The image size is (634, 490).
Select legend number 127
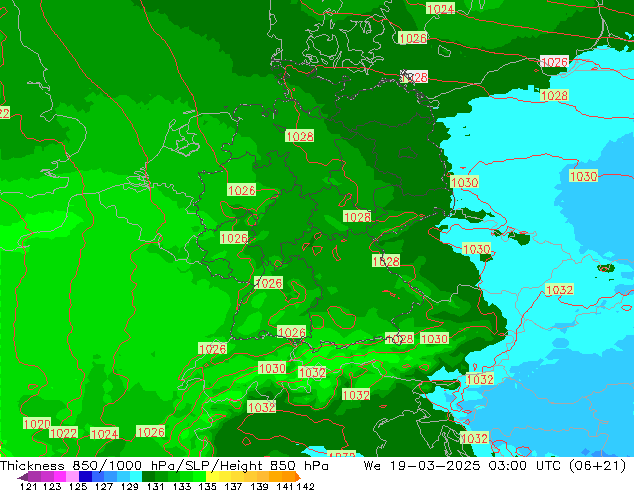click(x=104, y=486)
